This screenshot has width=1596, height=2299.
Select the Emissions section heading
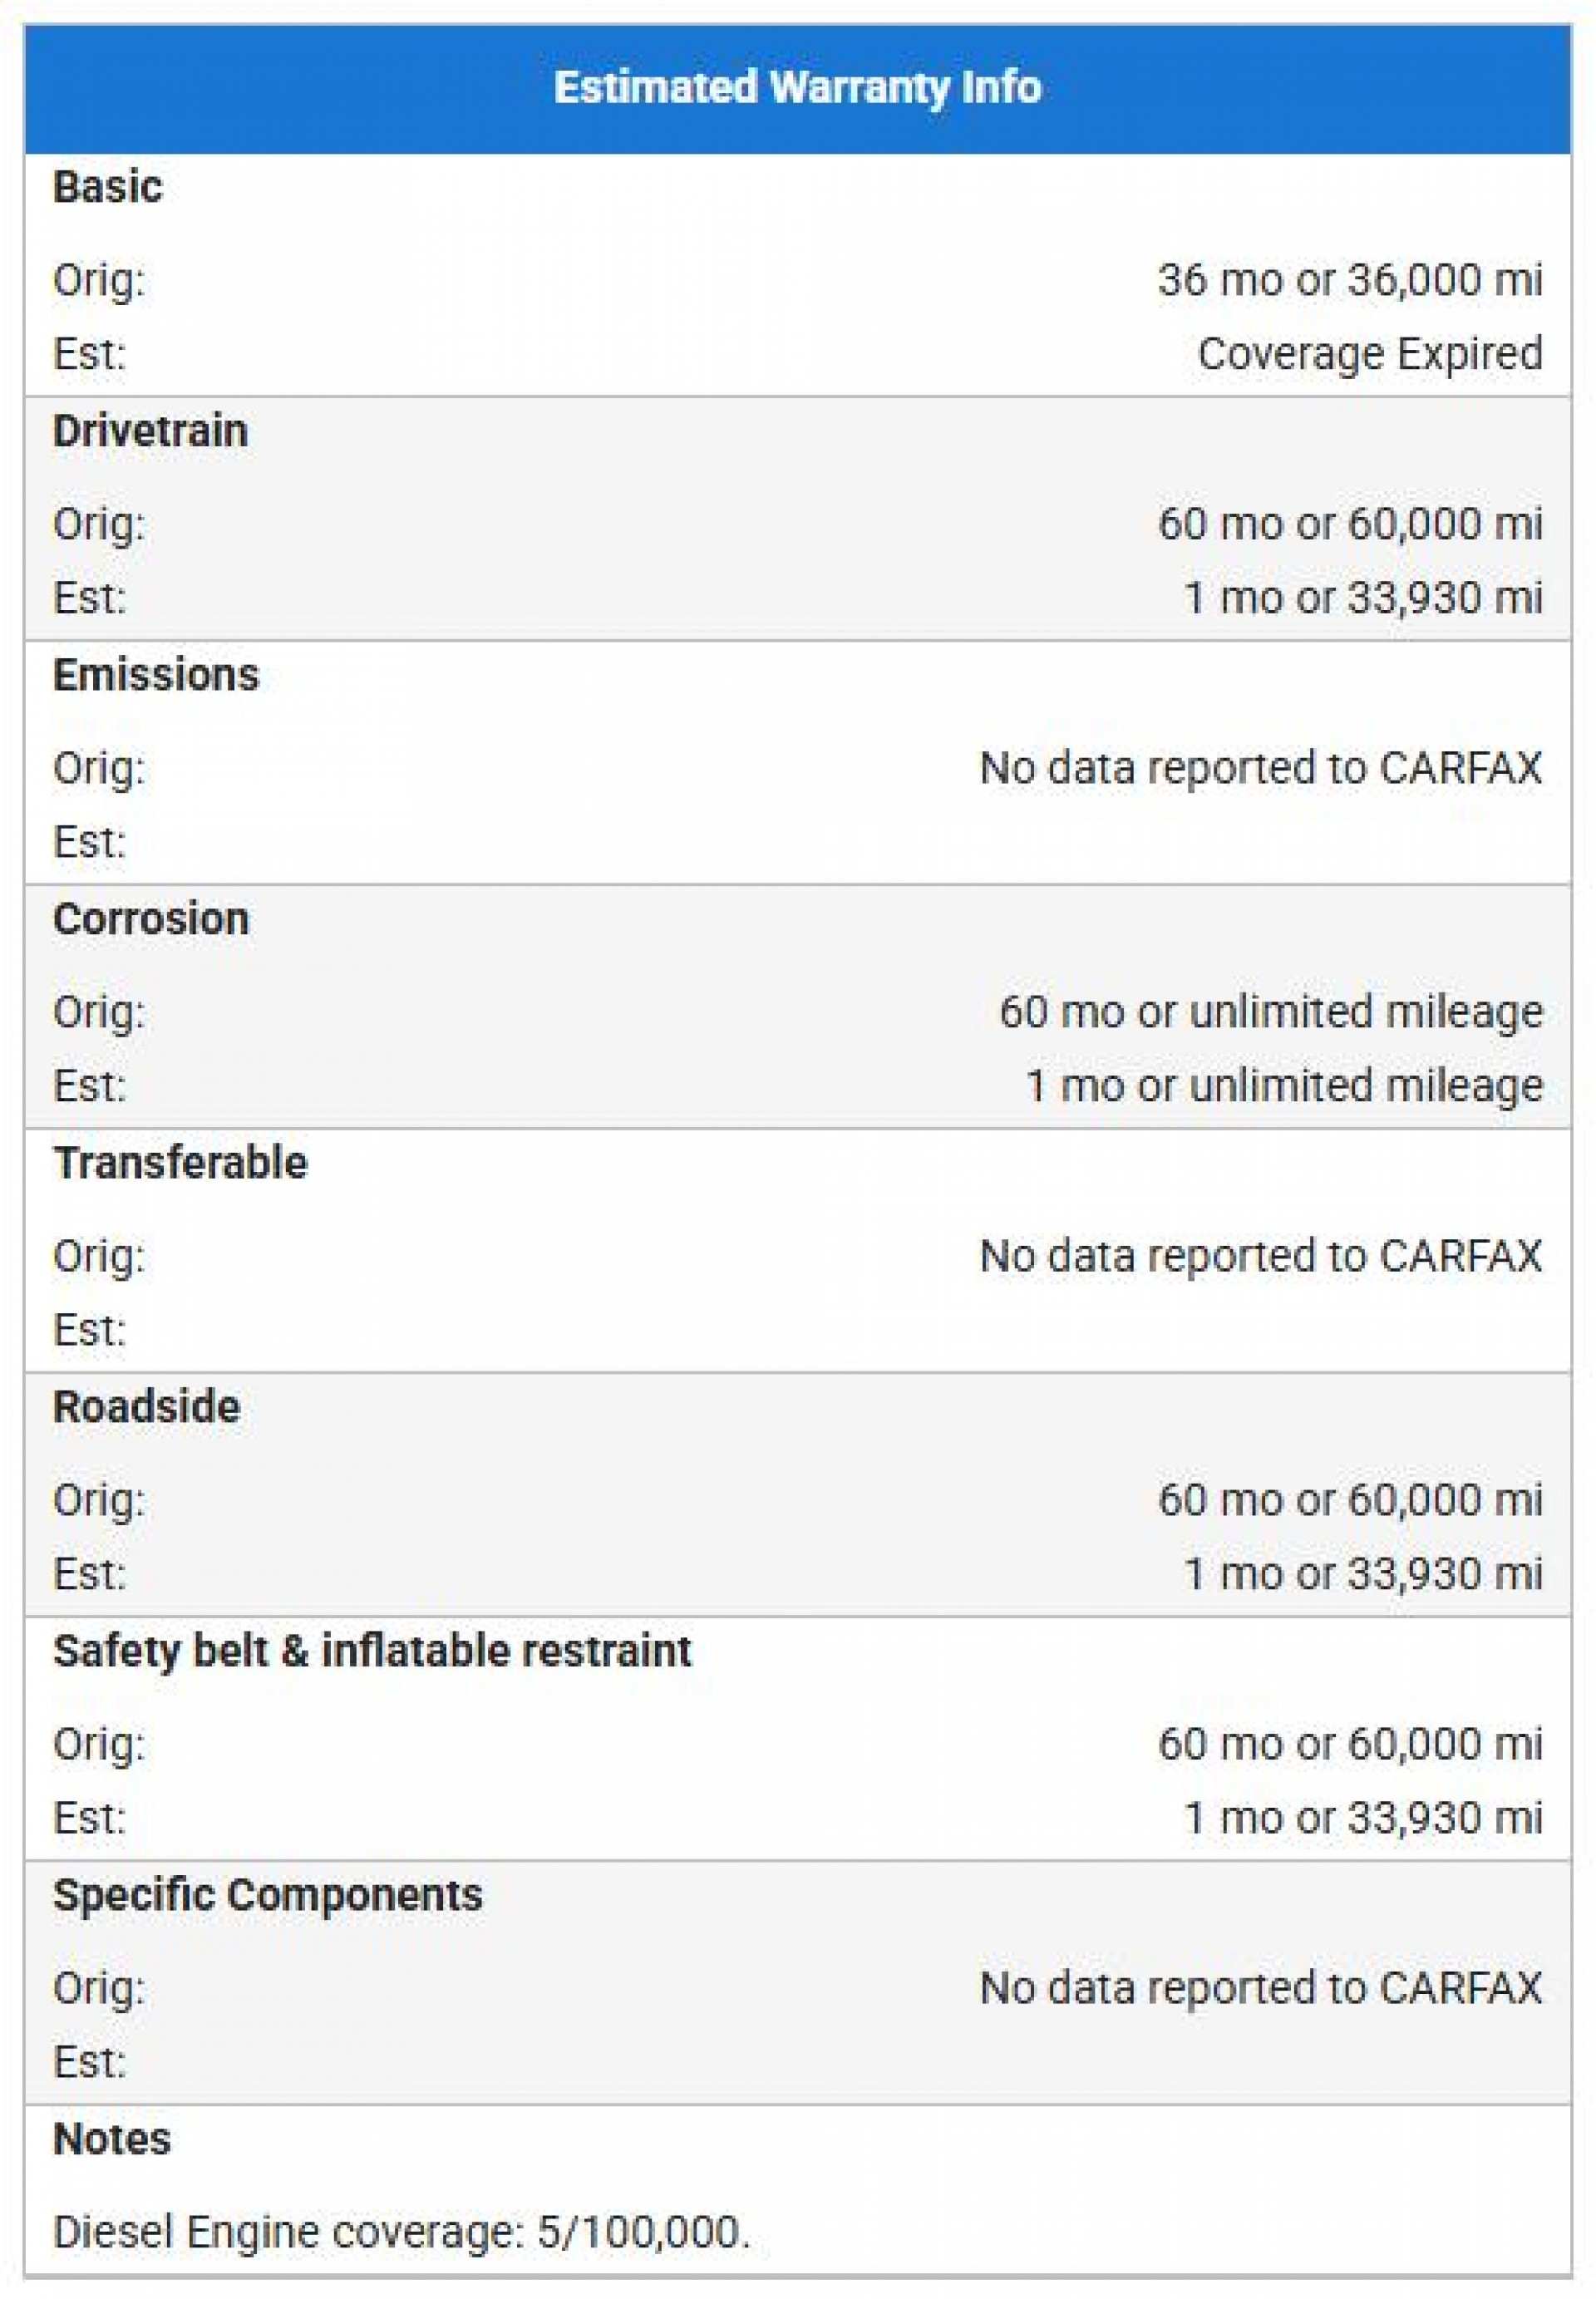155,675
